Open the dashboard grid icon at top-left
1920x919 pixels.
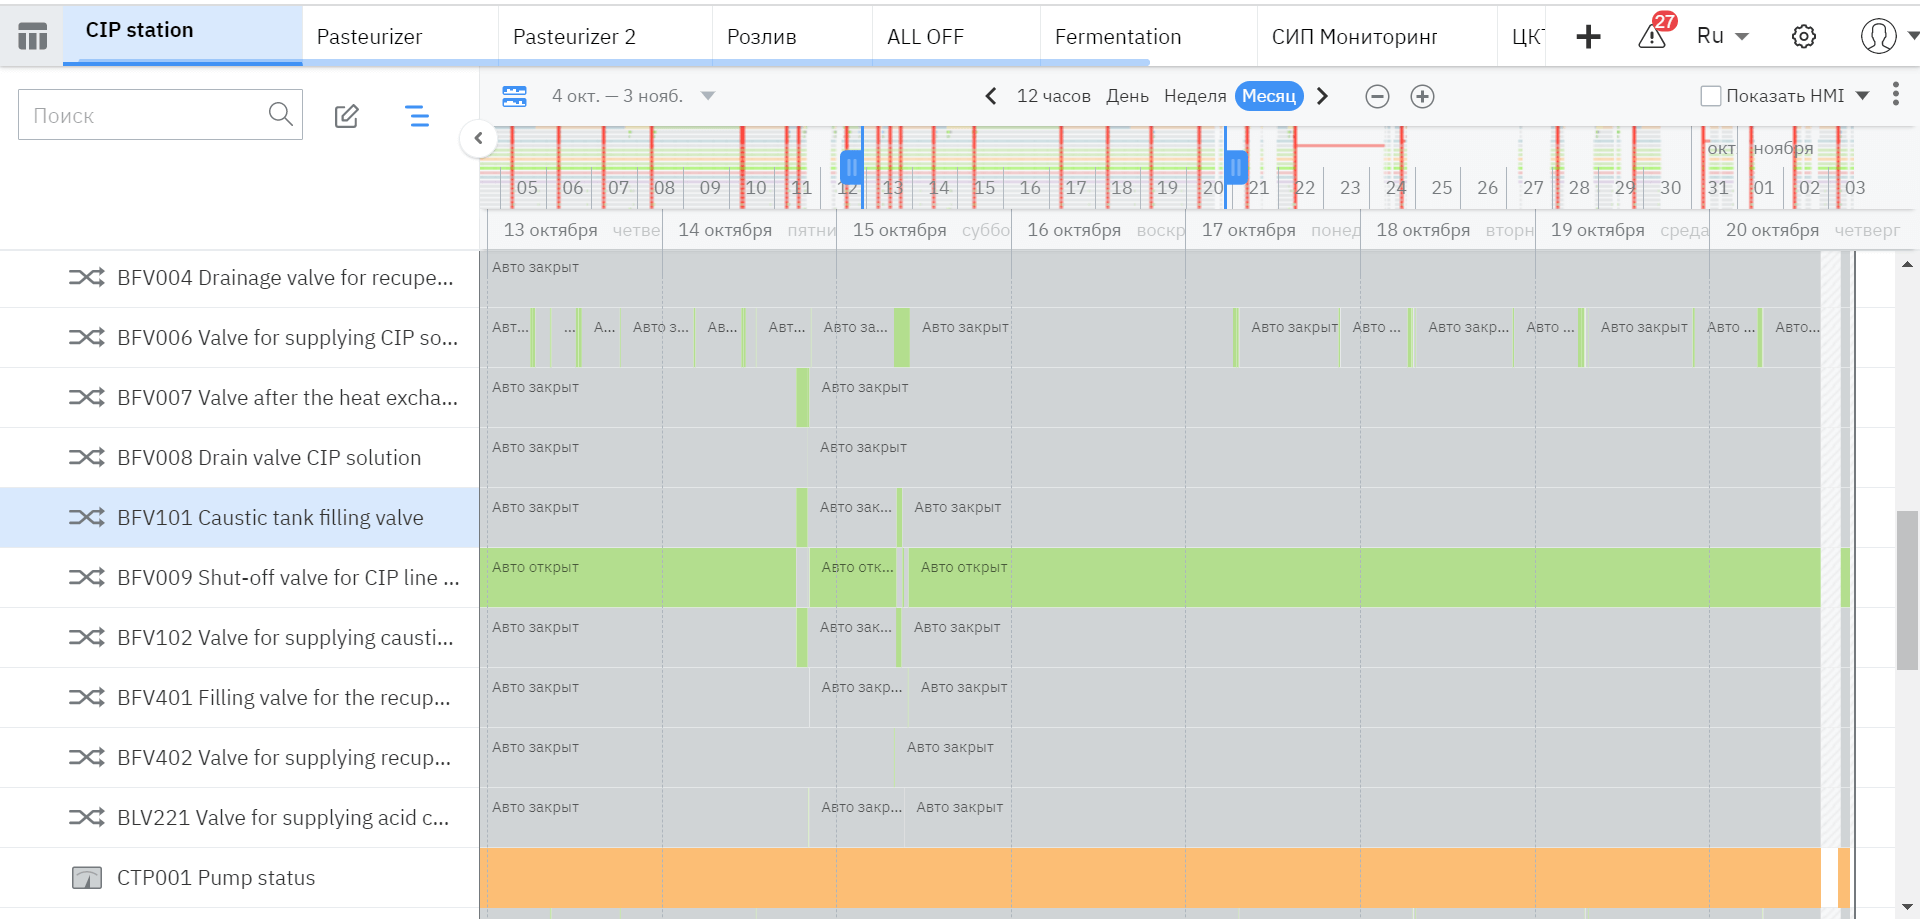coord(32,37)
